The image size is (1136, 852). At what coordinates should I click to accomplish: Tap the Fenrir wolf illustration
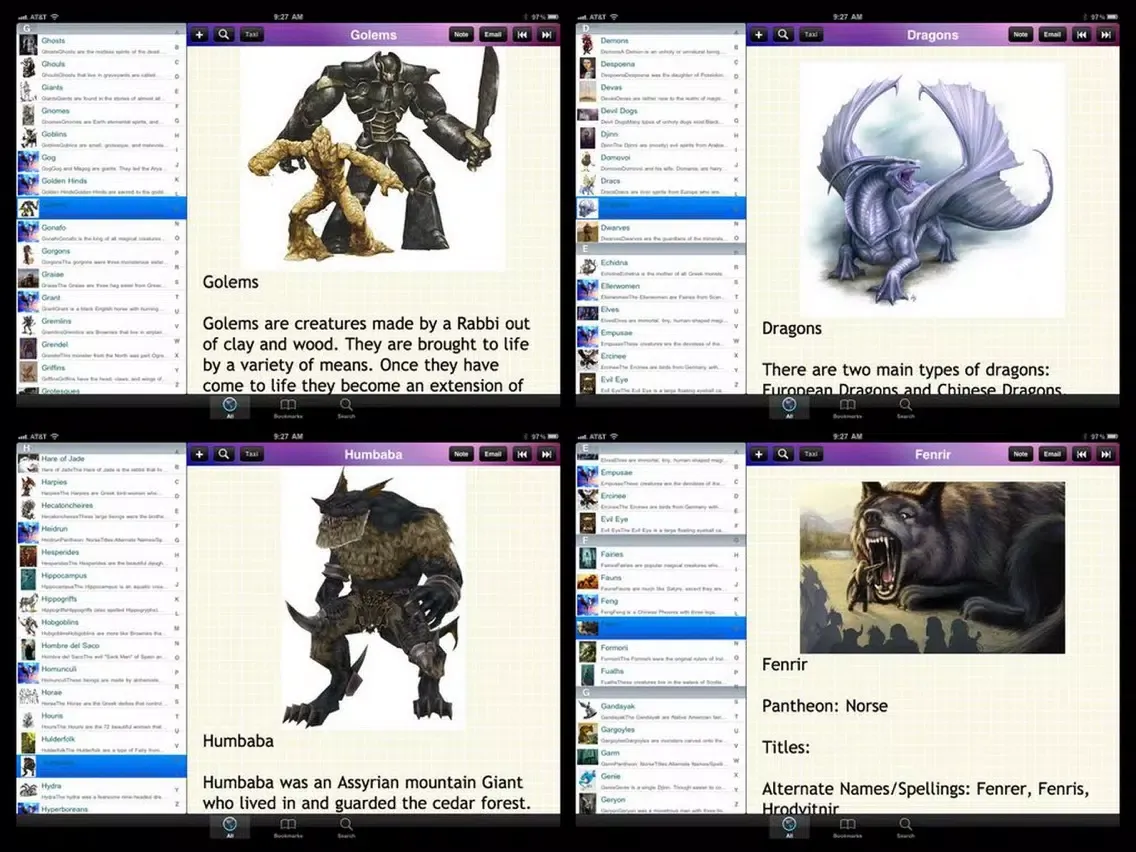coord(932,567)
